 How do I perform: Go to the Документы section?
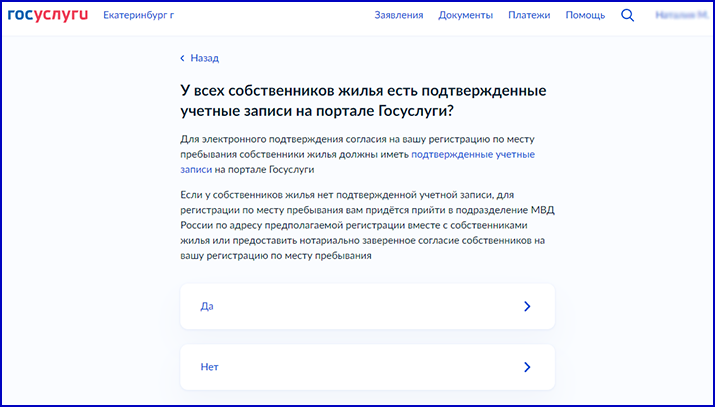[465, 16]
